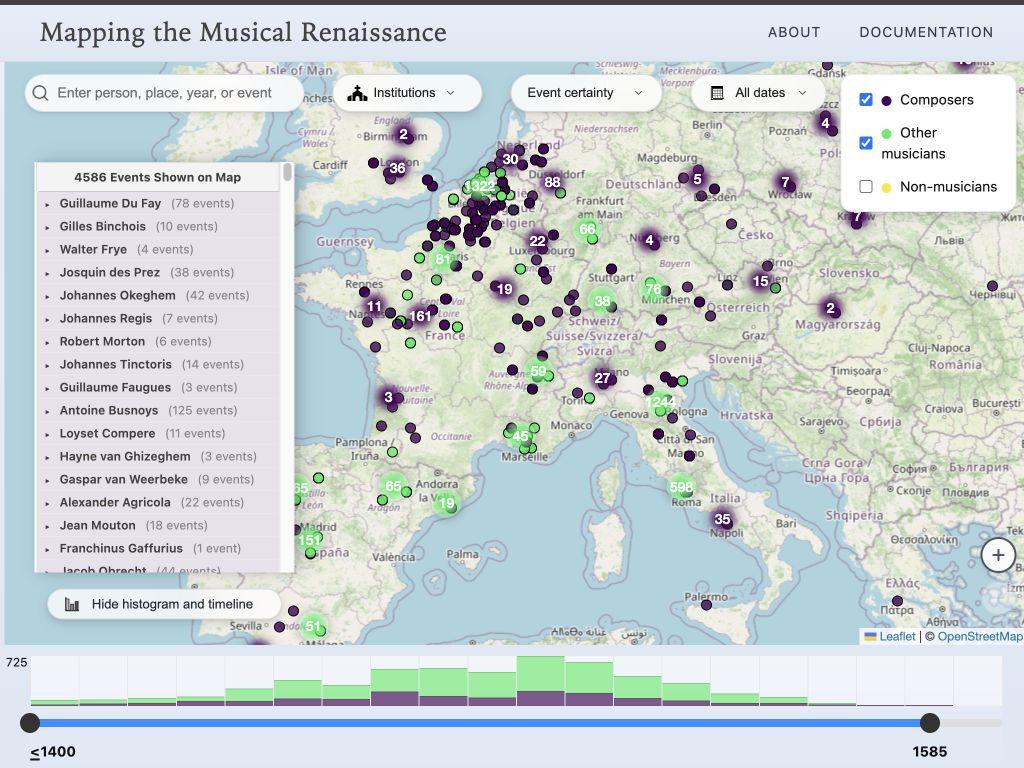
Task: Click the Institutions church icon
Action: (x=357, y=93)
